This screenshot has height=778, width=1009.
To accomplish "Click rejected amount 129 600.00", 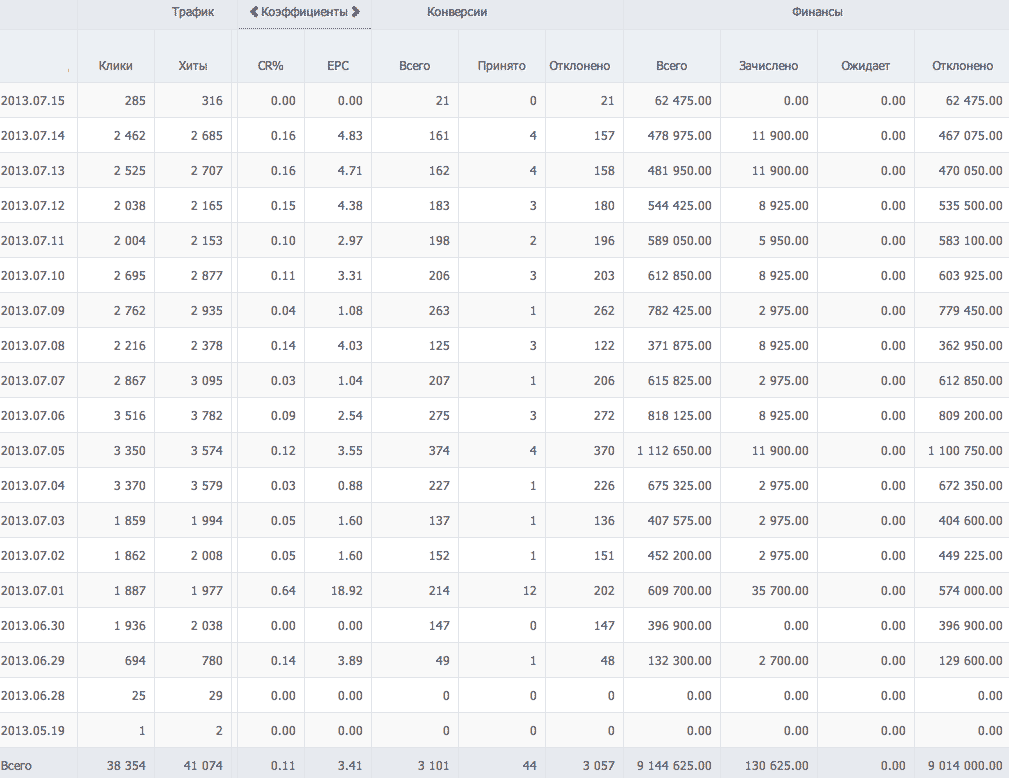I will [970, 661].
